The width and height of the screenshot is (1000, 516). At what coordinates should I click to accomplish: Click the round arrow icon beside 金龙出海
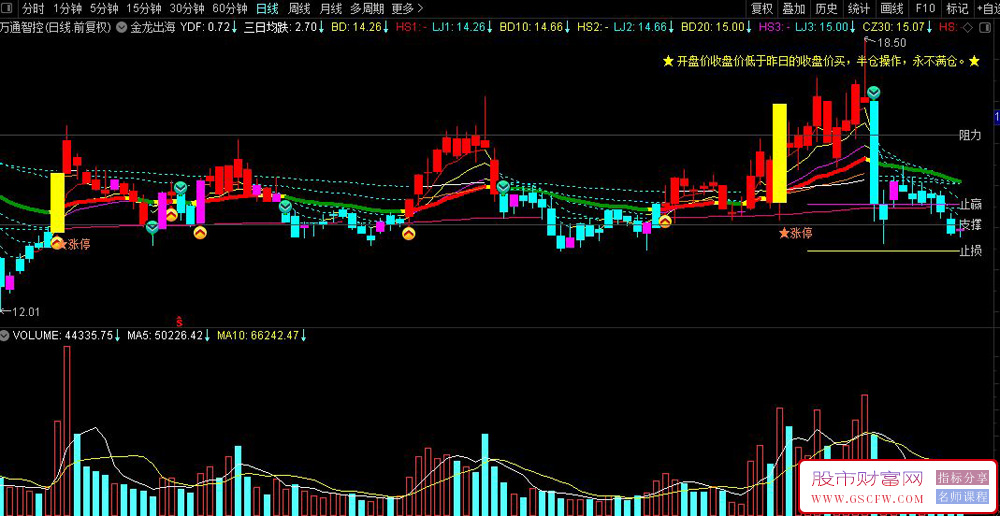pos(121,27)
